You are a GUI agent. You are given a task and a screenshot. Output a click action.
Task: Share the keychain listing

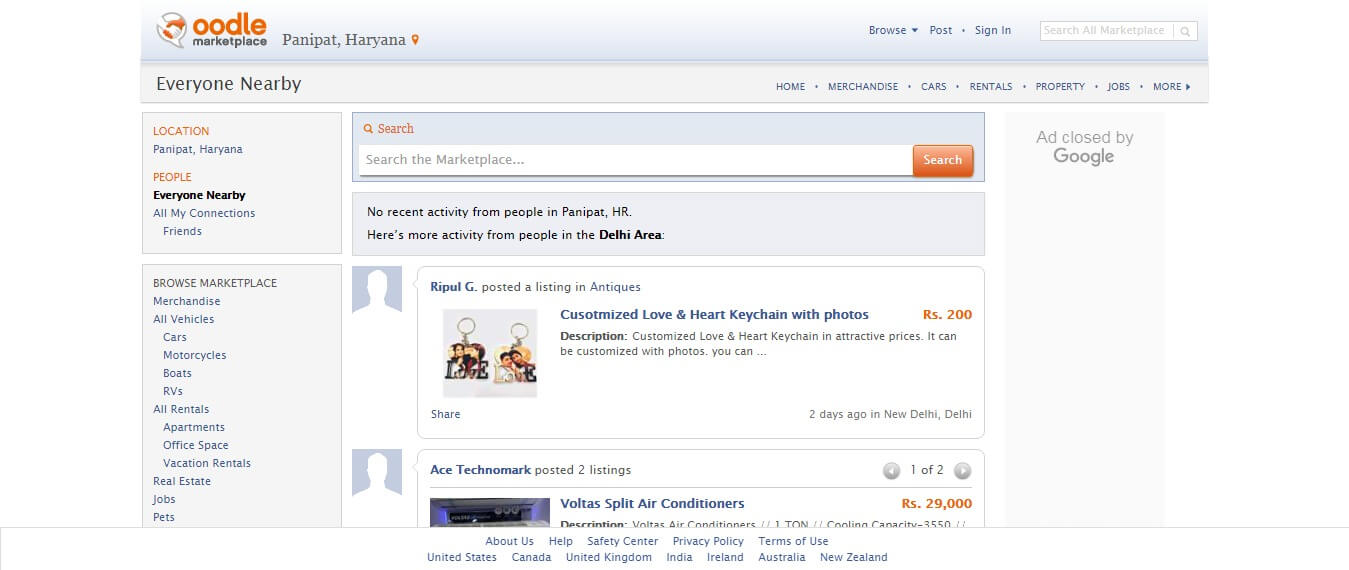pyautogui.click(x=446, y=414)
